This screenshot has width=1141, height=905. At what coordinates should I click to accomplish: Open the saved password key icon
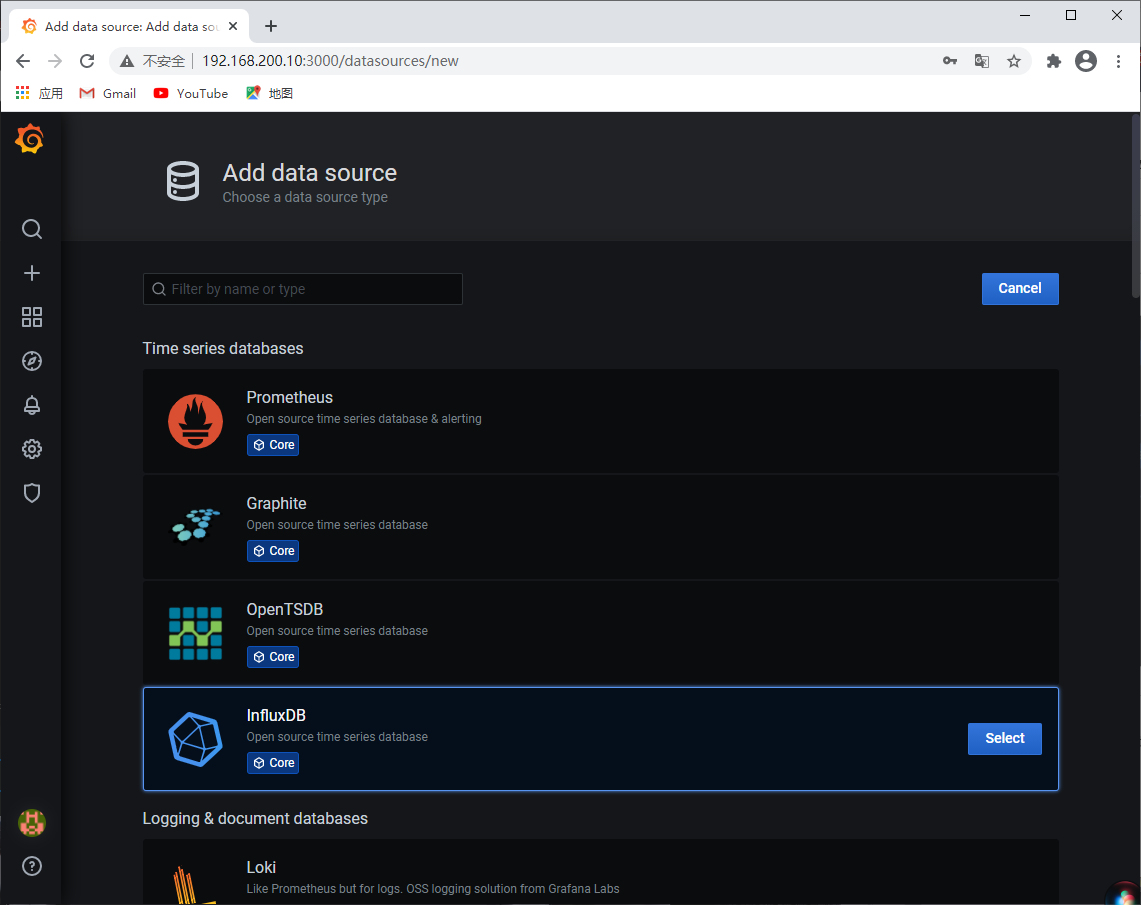click(950, 61)
